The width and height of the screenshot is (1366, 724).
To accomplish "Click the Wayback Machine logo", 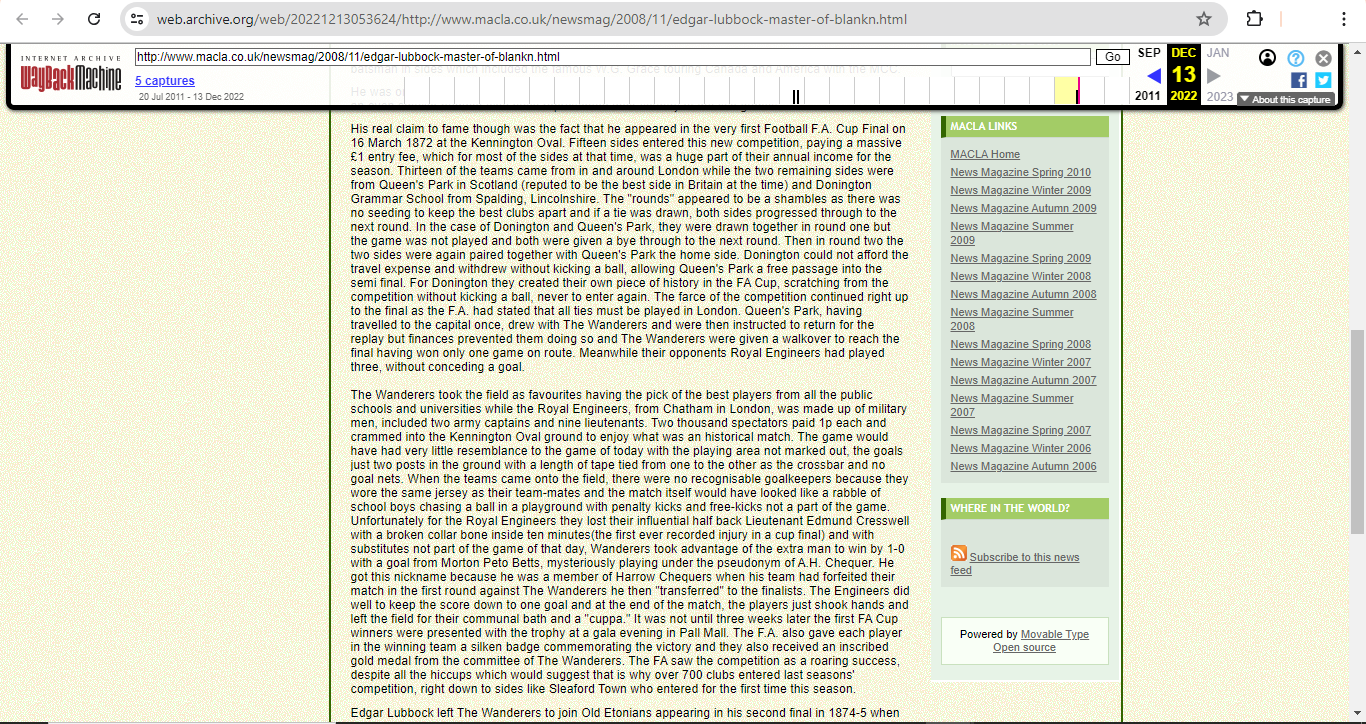I will [71, 74].
